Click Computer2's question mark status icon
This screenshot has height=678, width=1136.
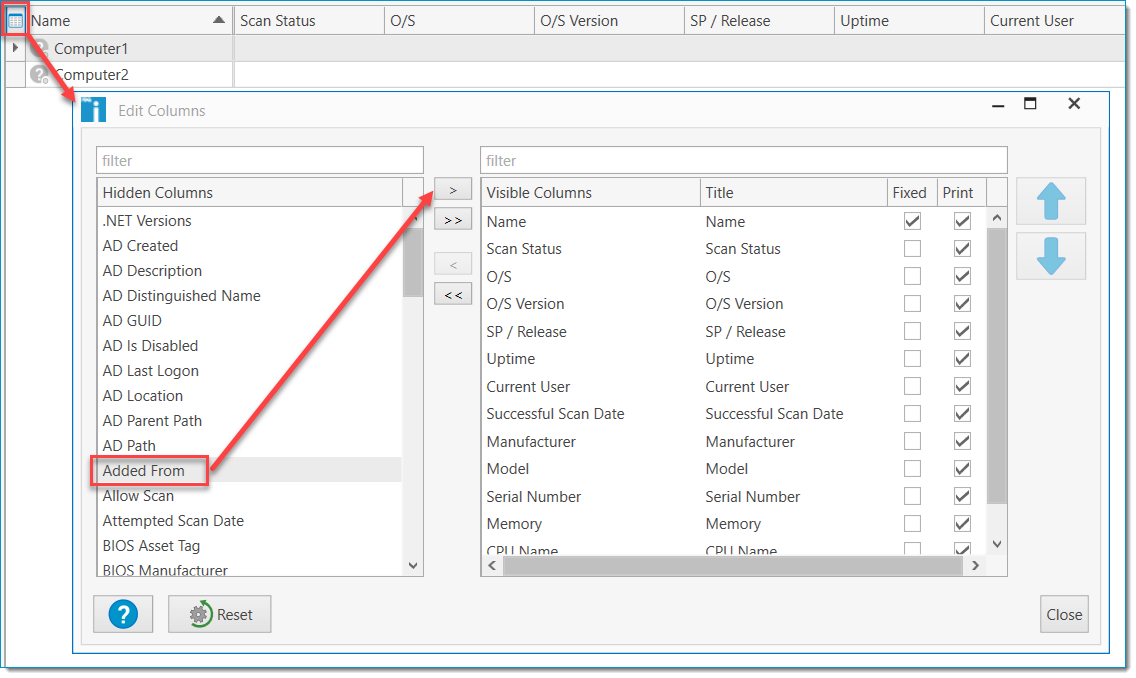point(40,73)
